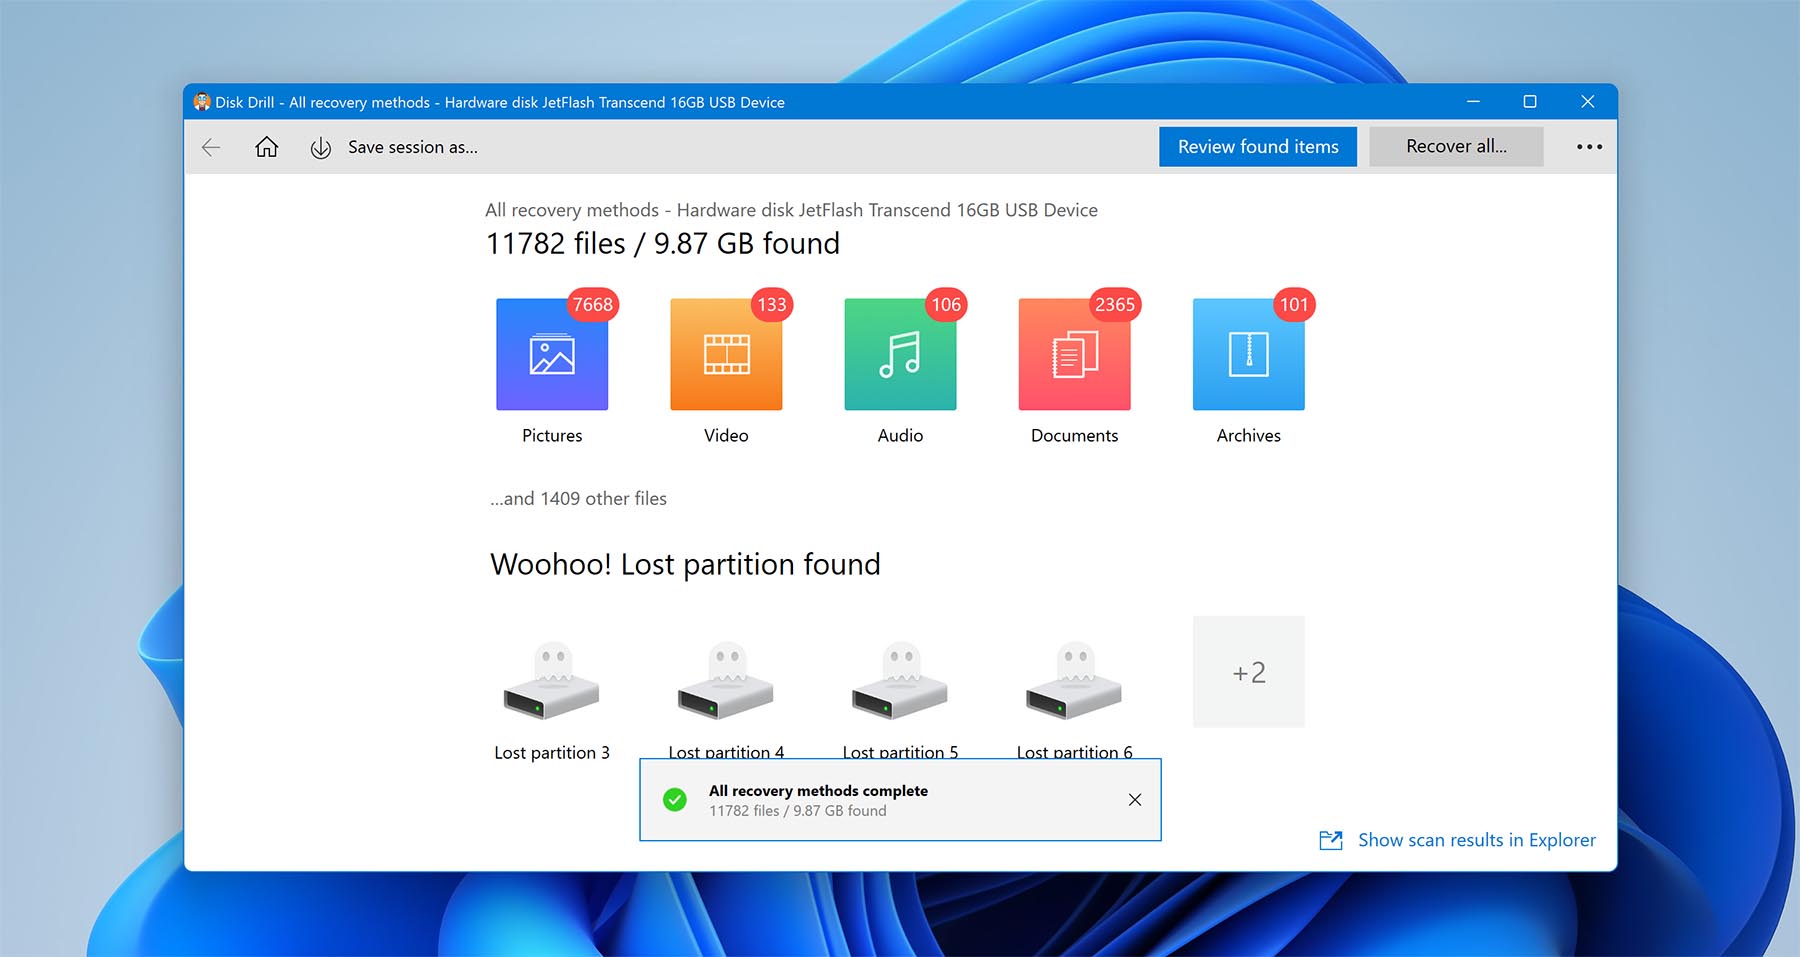The height and width of the screenshot is (957, 1800).
Task: Click the 2365 badge on Documents
Action: pos(1115,304)
